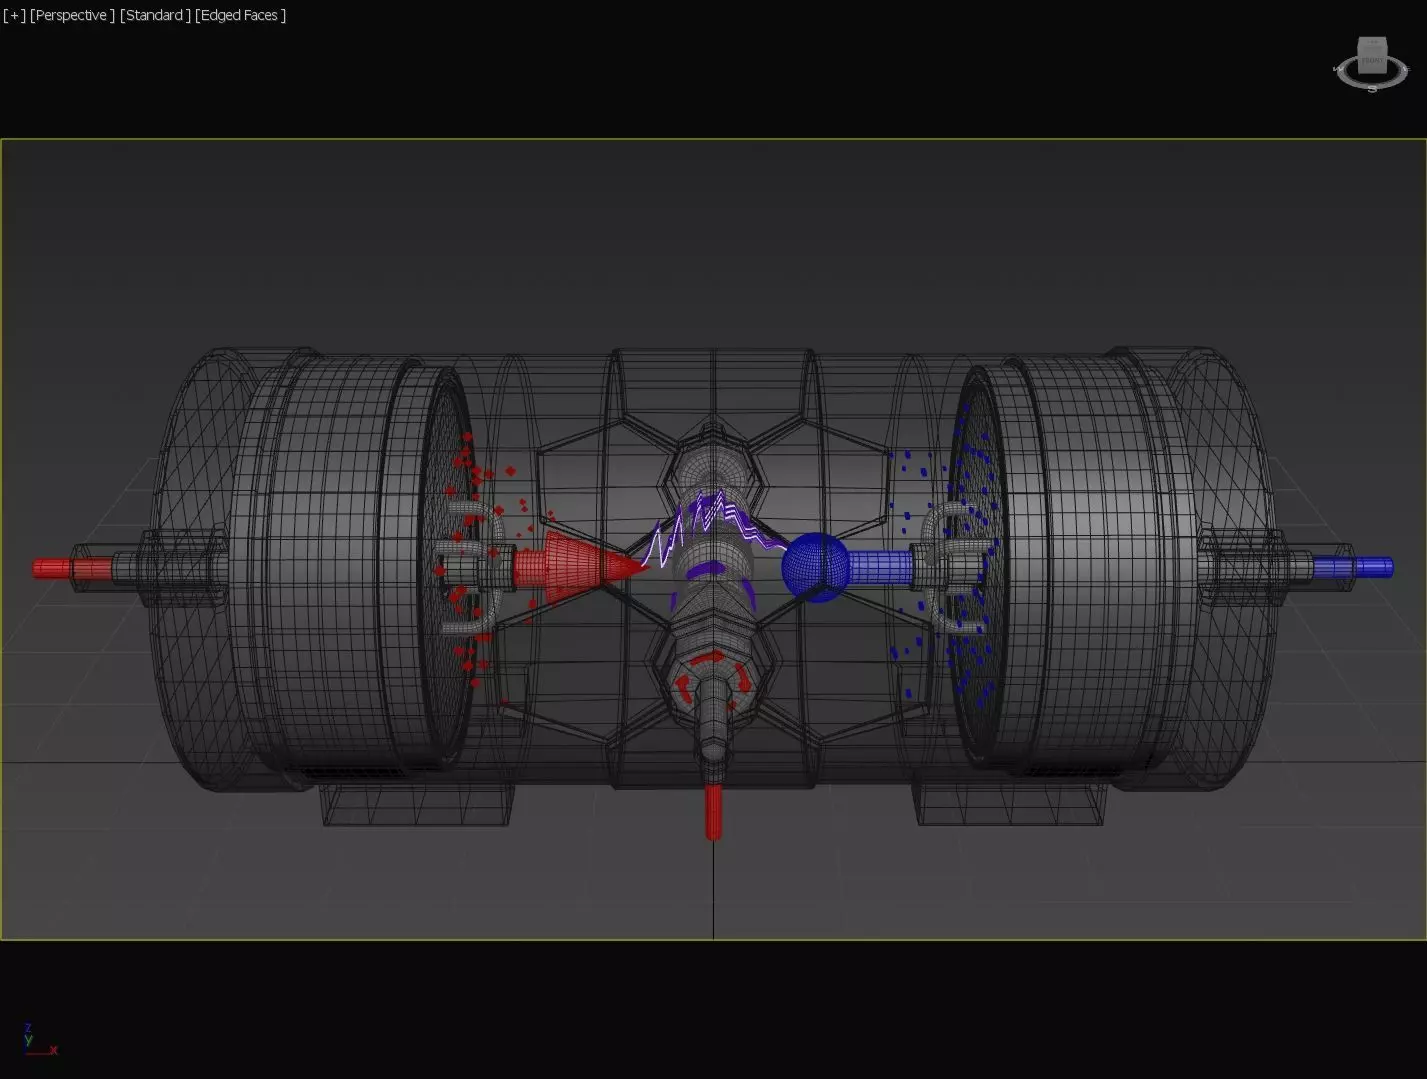Viewport: 1427px width, 1079px height.
Task: Open the Standard shading label menu
Action: click(155, 15)
